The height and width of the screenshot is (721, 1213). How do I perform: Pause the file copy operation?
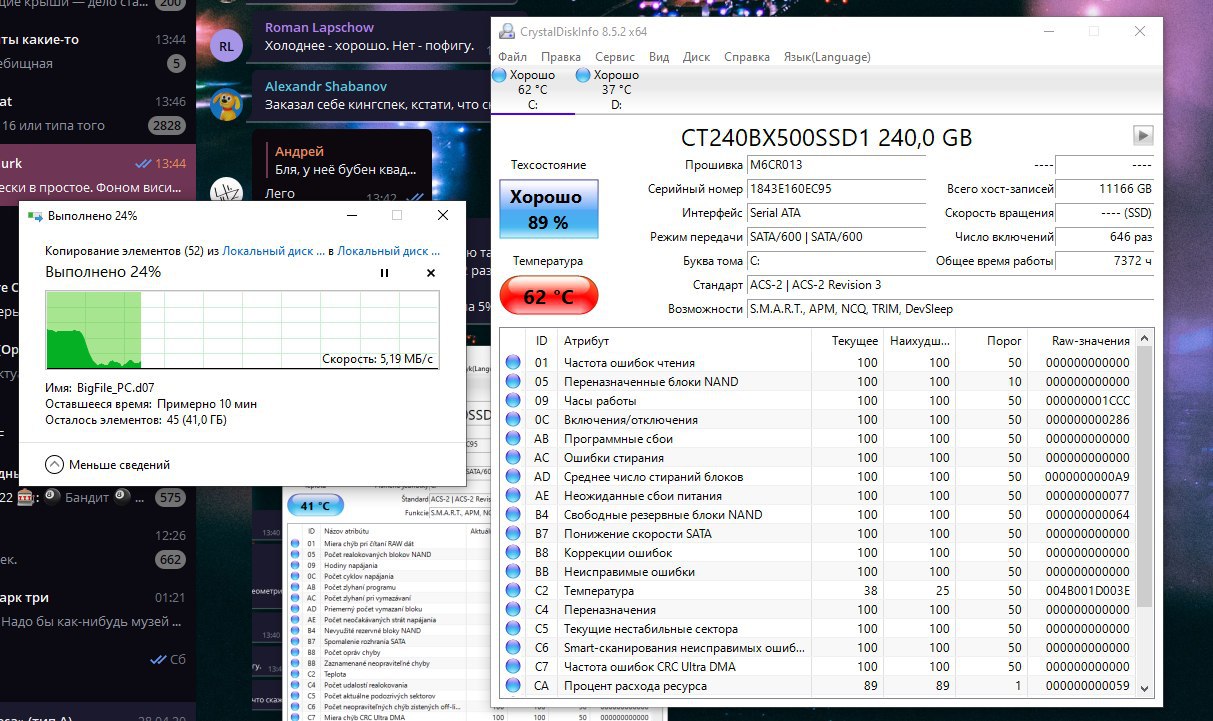(x=384, y=273)
